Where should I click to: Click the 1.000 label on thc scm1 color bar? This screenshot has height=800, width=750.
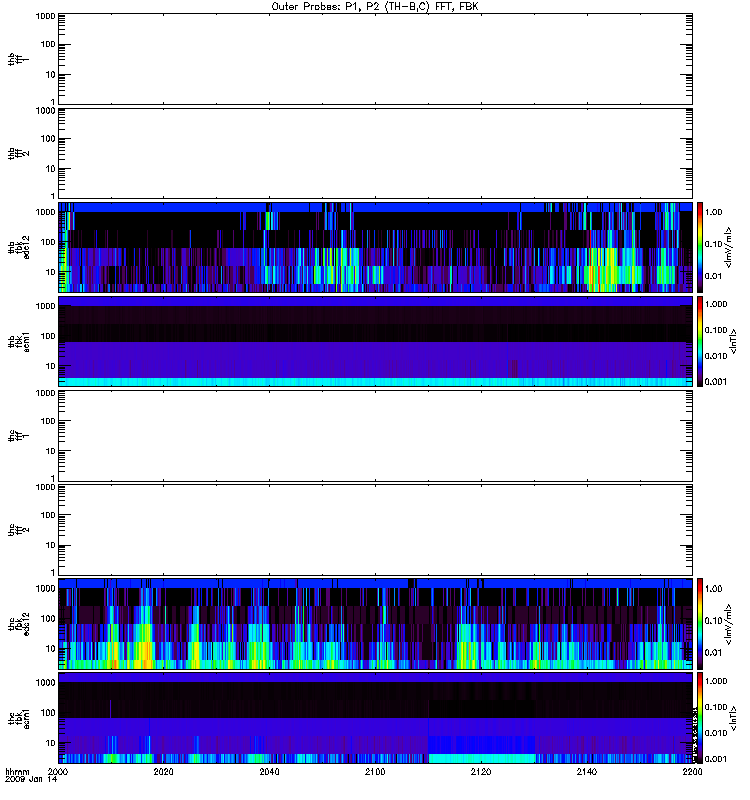tap(716, 681)
